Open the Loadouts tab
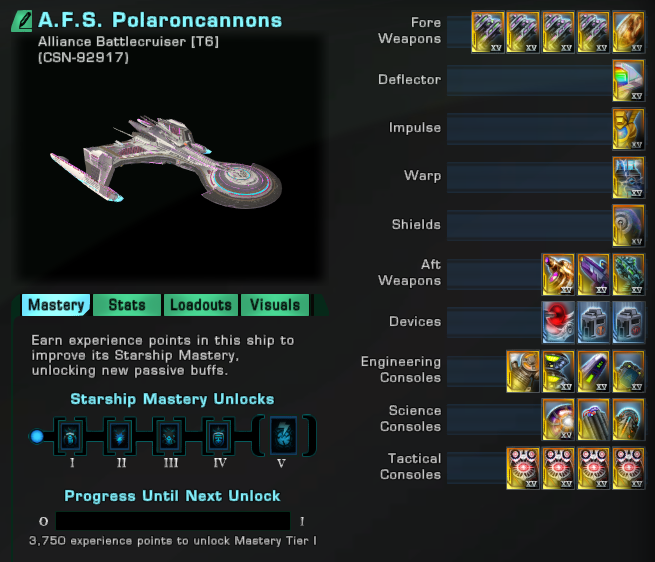This screenshot has width=655, height=562. pyautogui.click(x=201, y=305)
